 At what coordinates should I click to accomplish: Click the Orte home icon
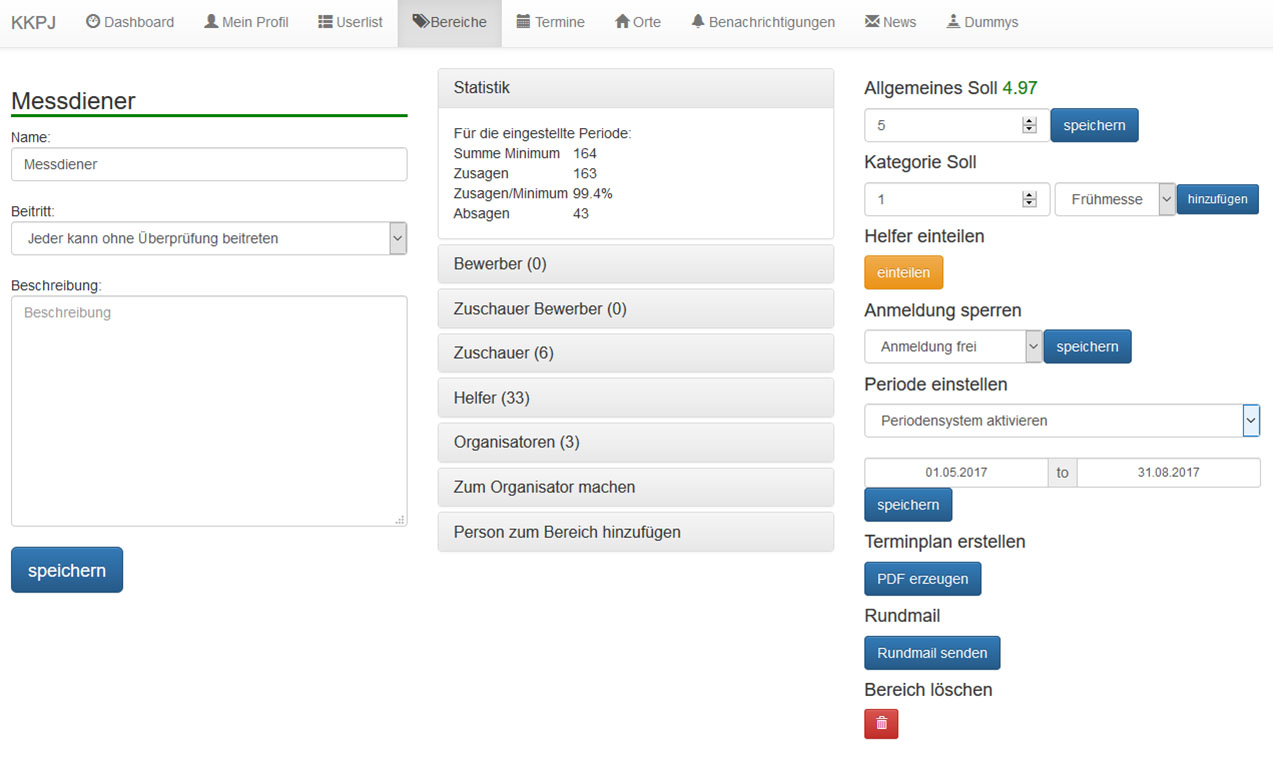pos(622,21)
